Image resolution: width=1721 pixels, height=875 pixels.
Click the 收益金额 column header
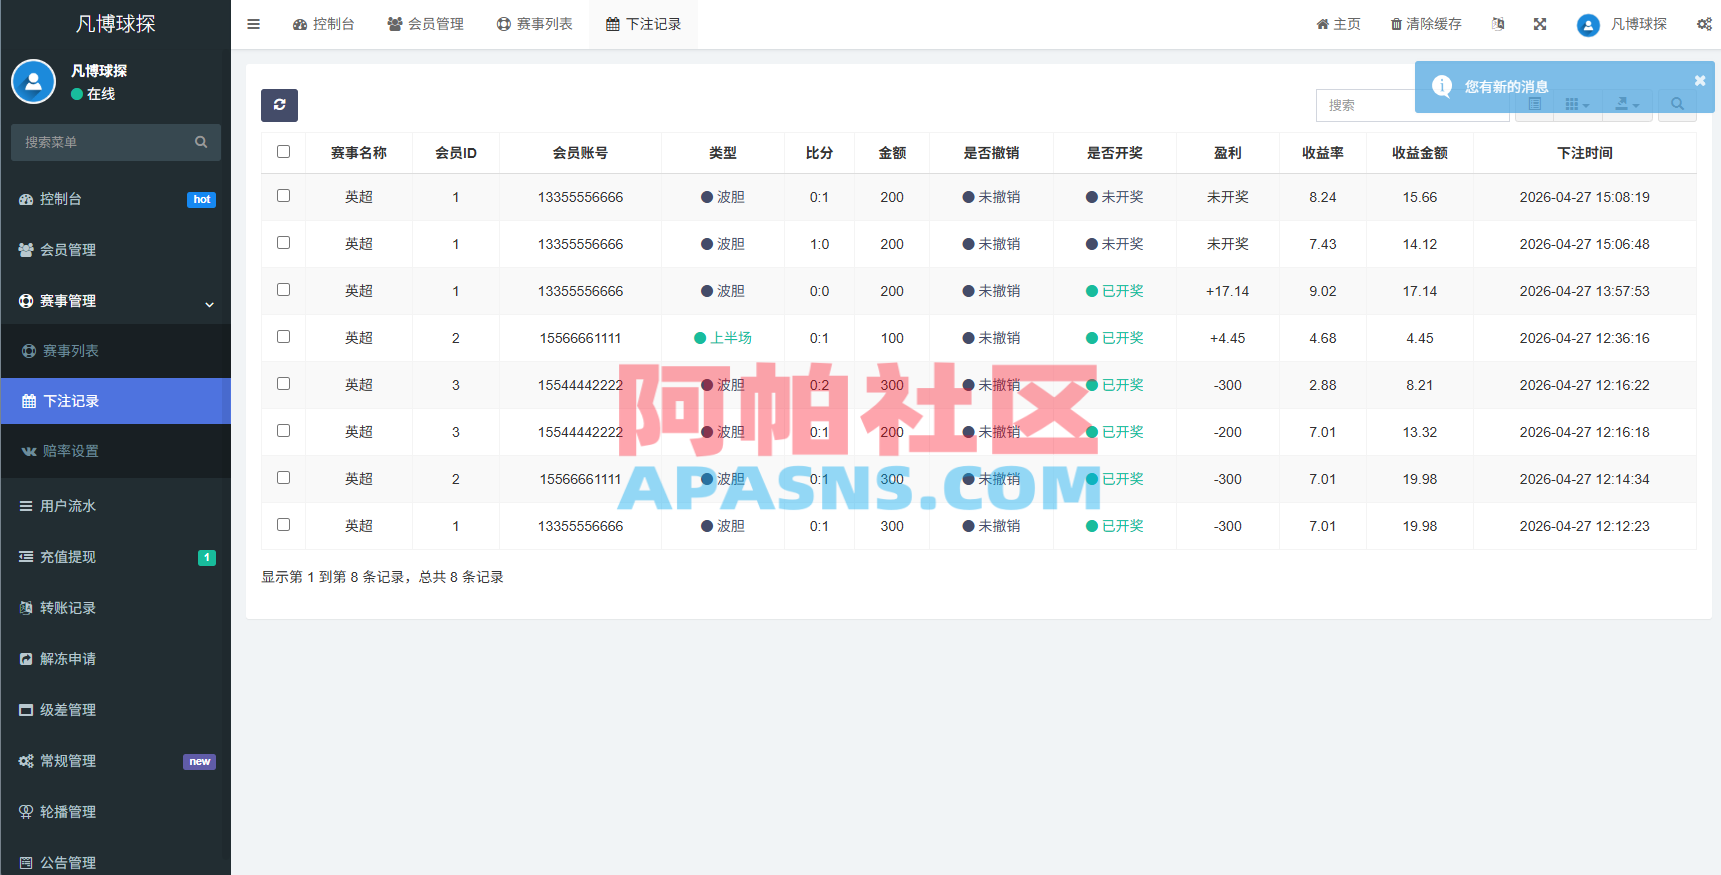tap(1419, 153)
